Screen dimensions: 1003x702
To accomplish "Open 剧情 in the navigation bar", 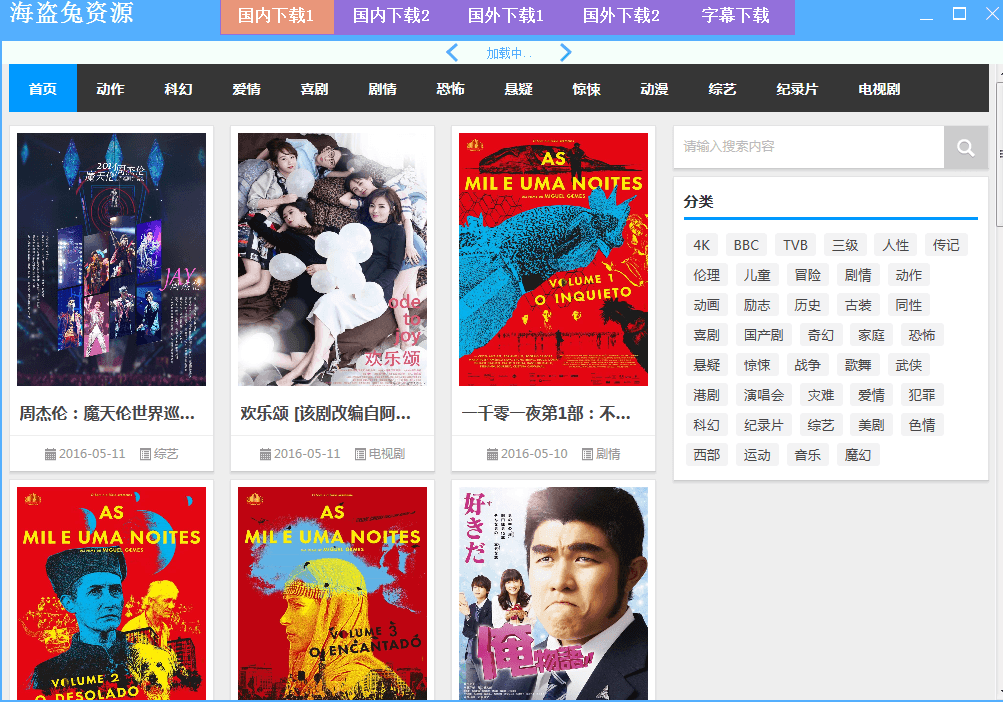I will pos(383,88).
